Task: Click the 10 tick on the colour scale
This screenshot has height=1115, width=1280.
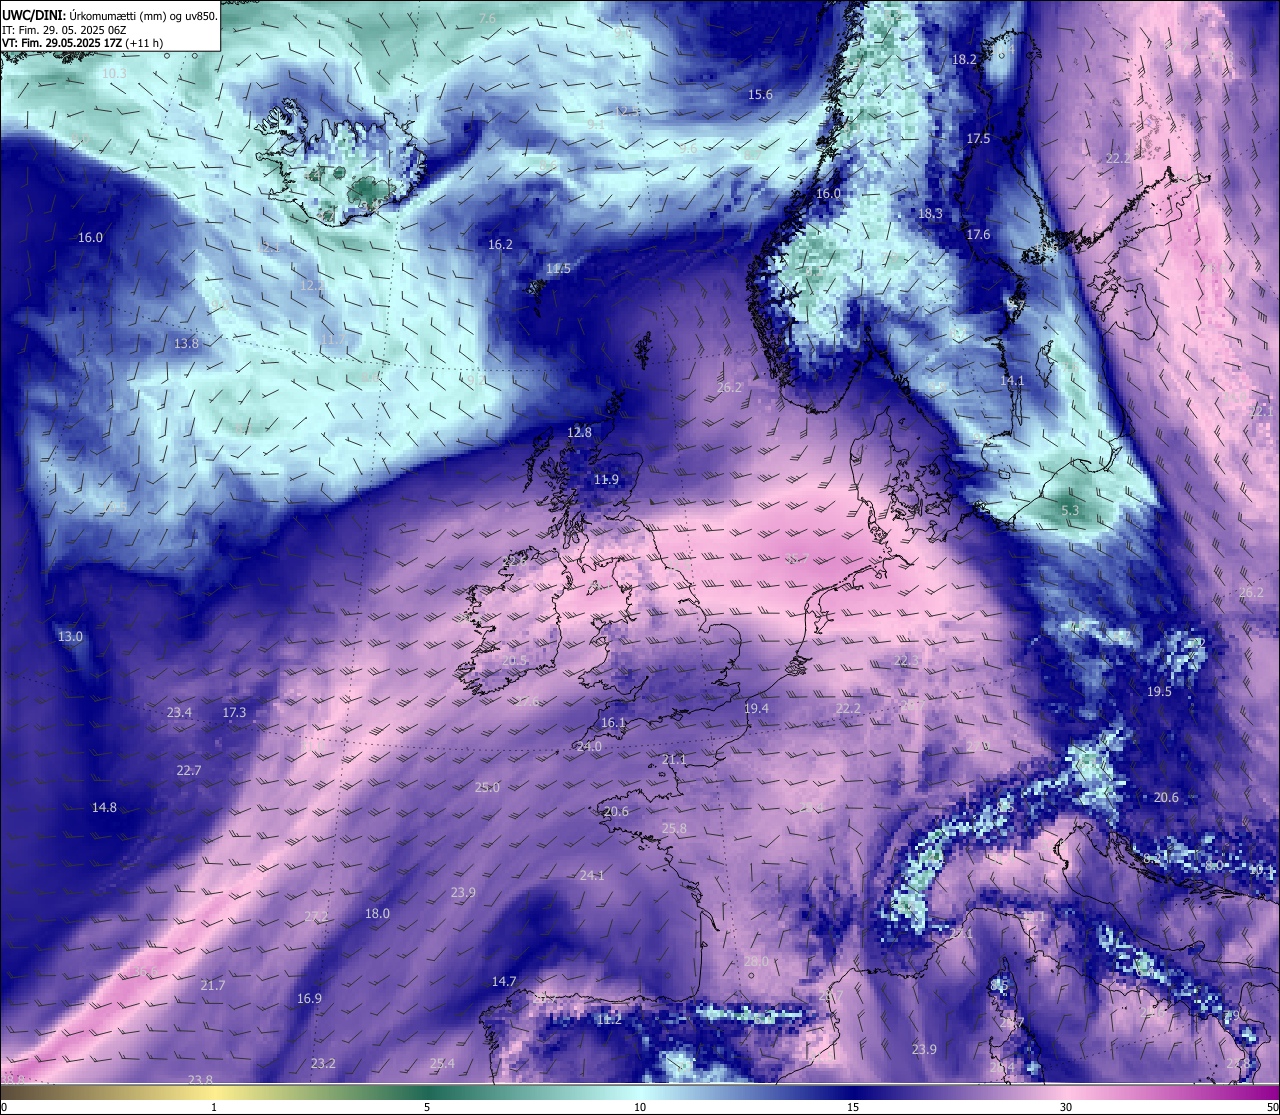Action: (640, 1107)
